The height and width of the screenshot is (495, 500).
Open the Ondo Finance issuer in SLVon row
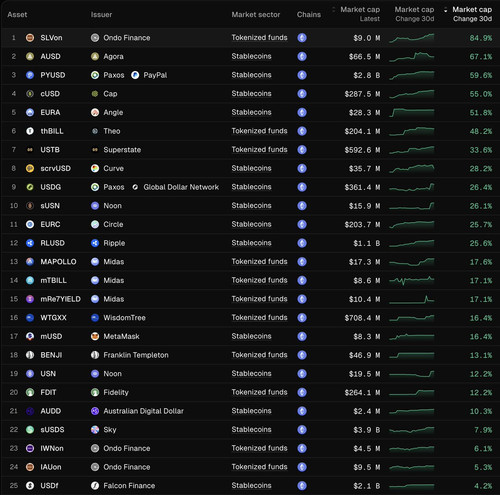tap(127, 38)
